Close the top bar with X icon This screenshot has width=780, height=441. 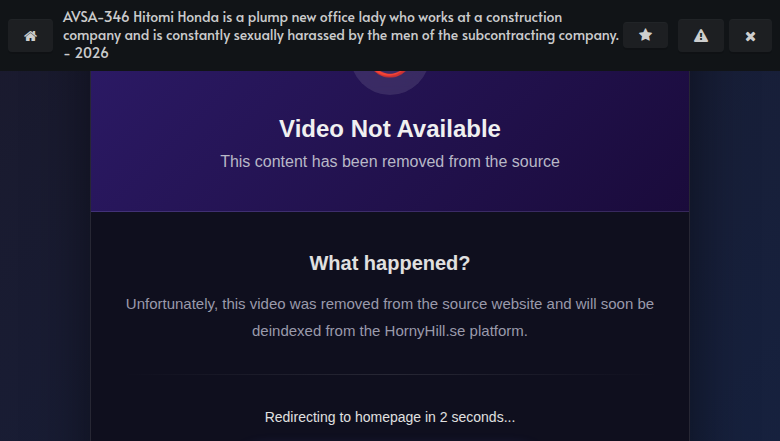[750, 36]
